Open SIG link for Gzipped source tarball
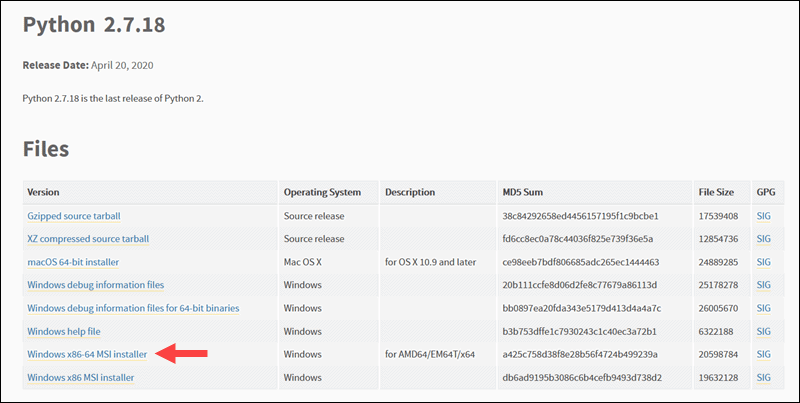The width and height of the screenshot is (800, 403). pos(764,216)
